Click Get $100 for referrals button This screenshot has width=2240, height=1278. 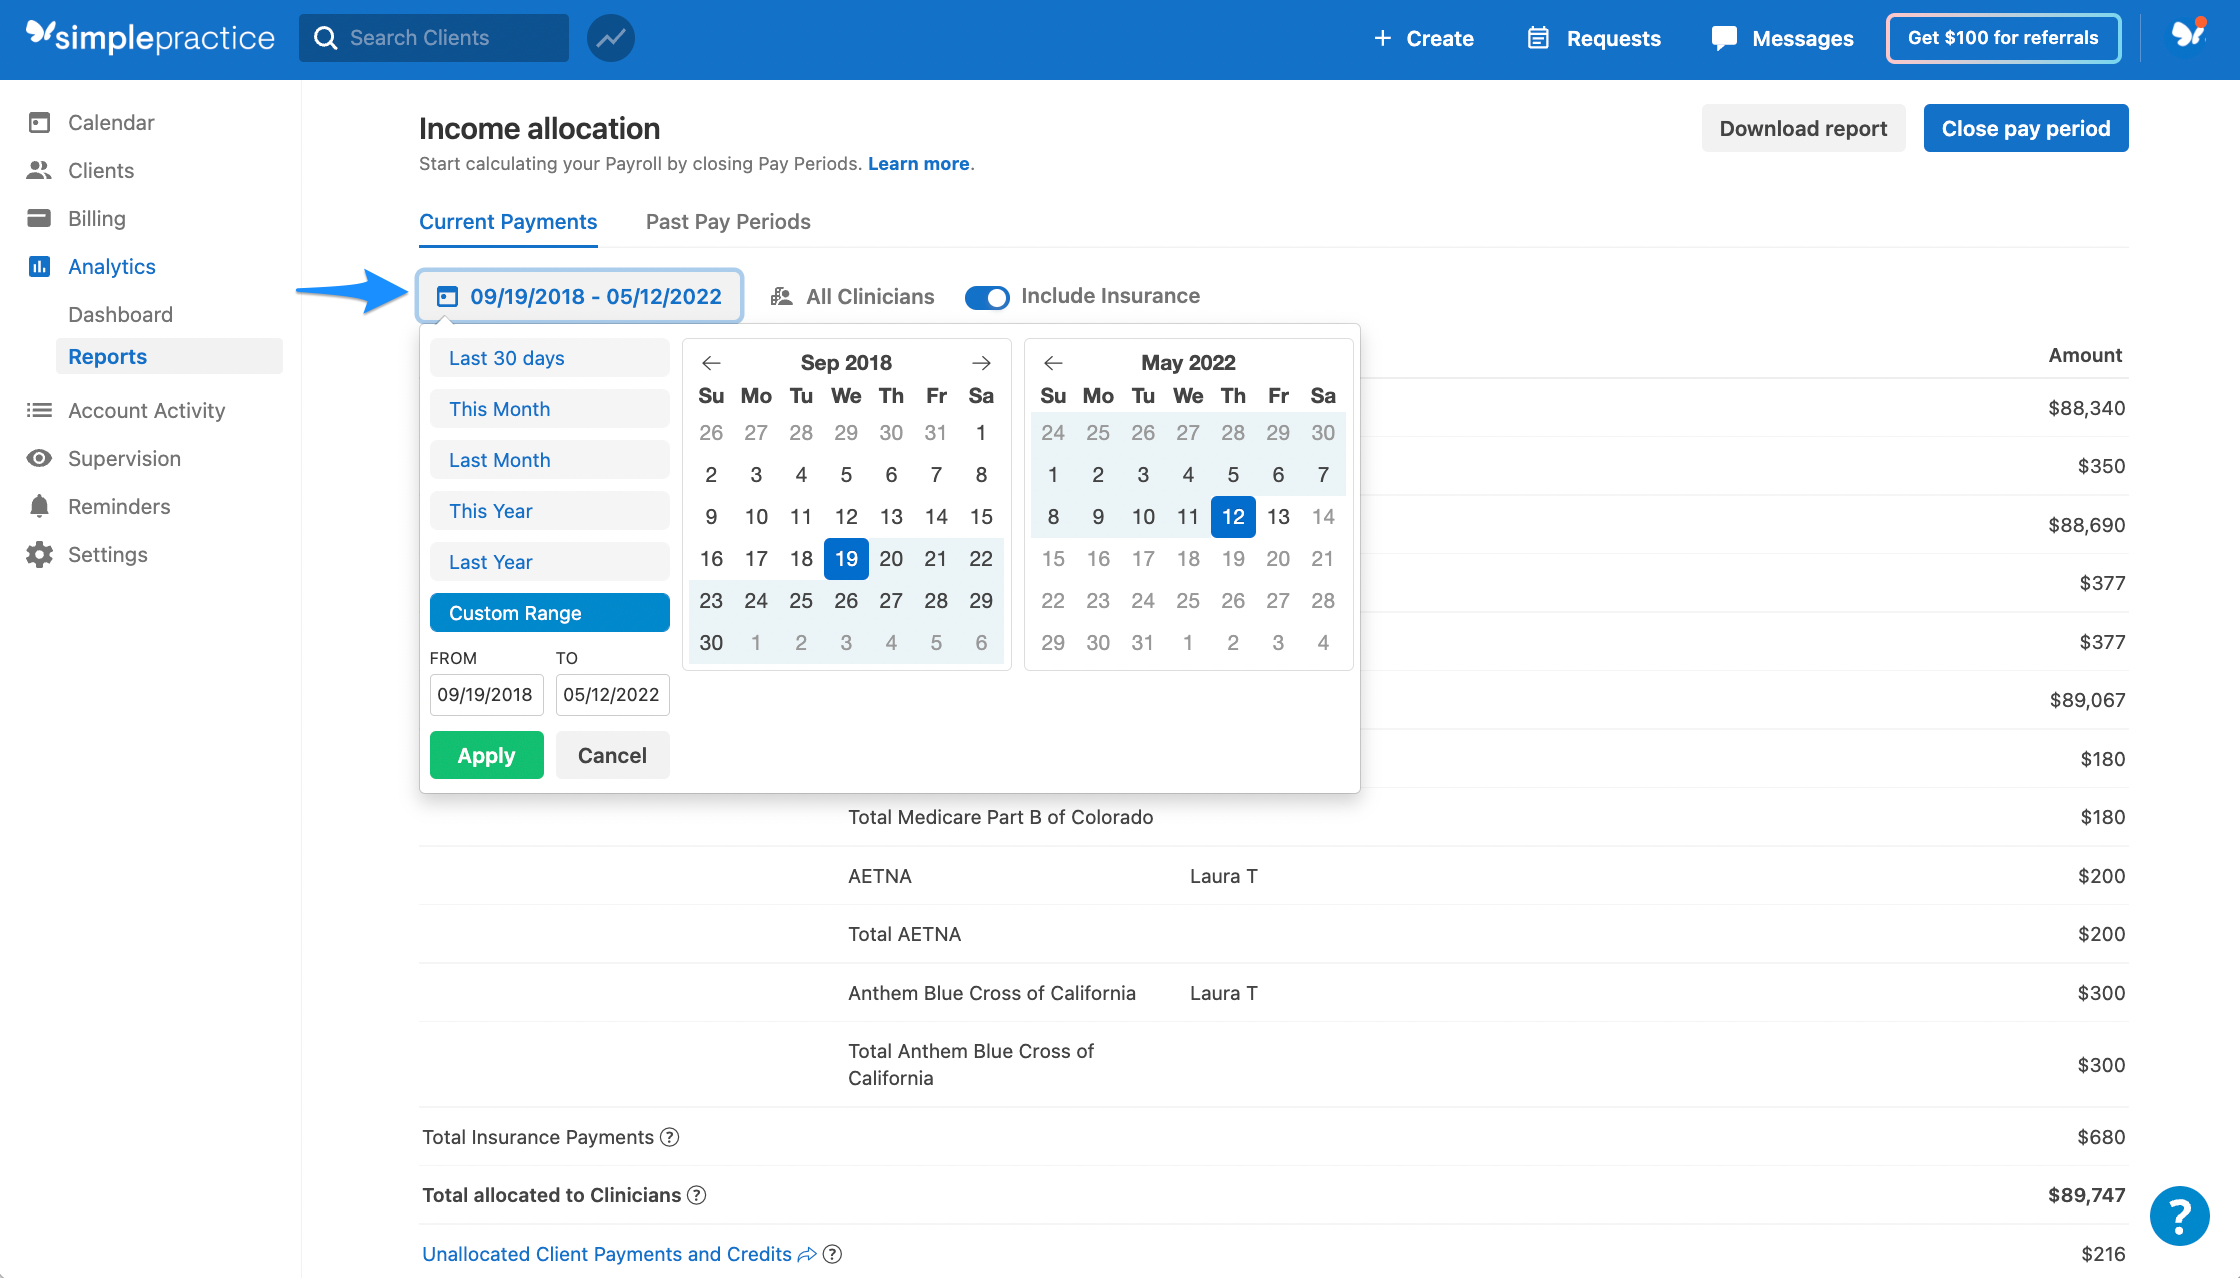2003,38
